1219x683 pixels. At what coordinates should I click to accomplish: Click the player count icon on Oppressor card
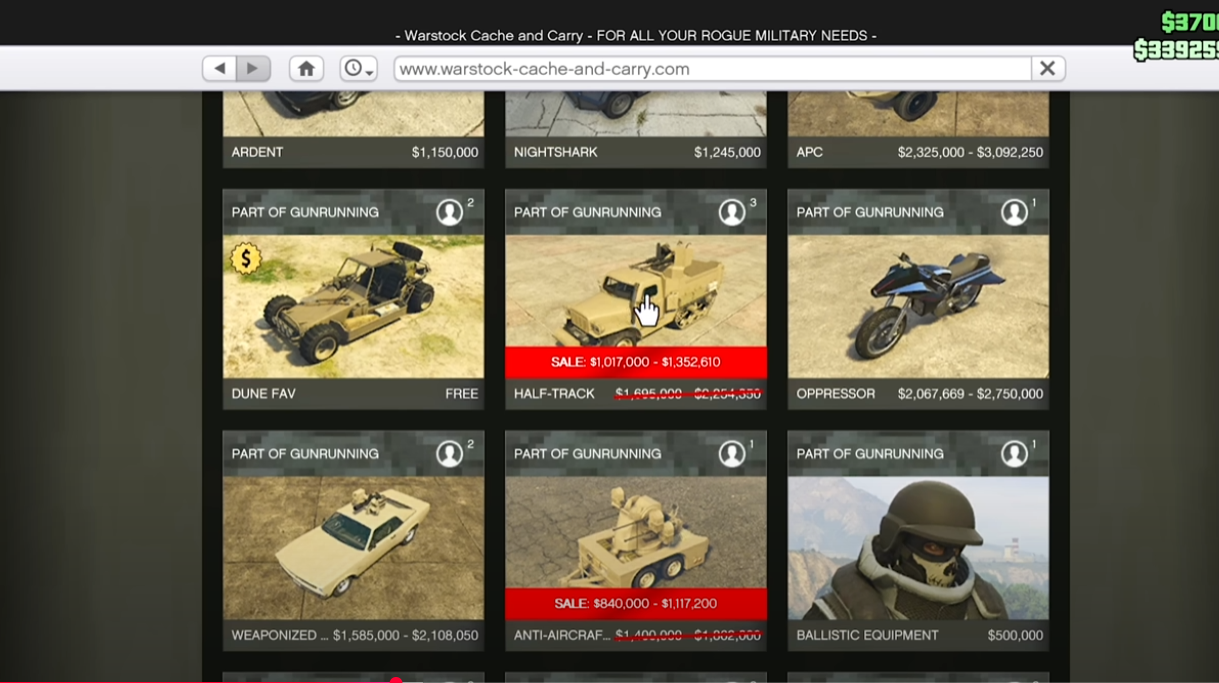(x=1014, y=212)
